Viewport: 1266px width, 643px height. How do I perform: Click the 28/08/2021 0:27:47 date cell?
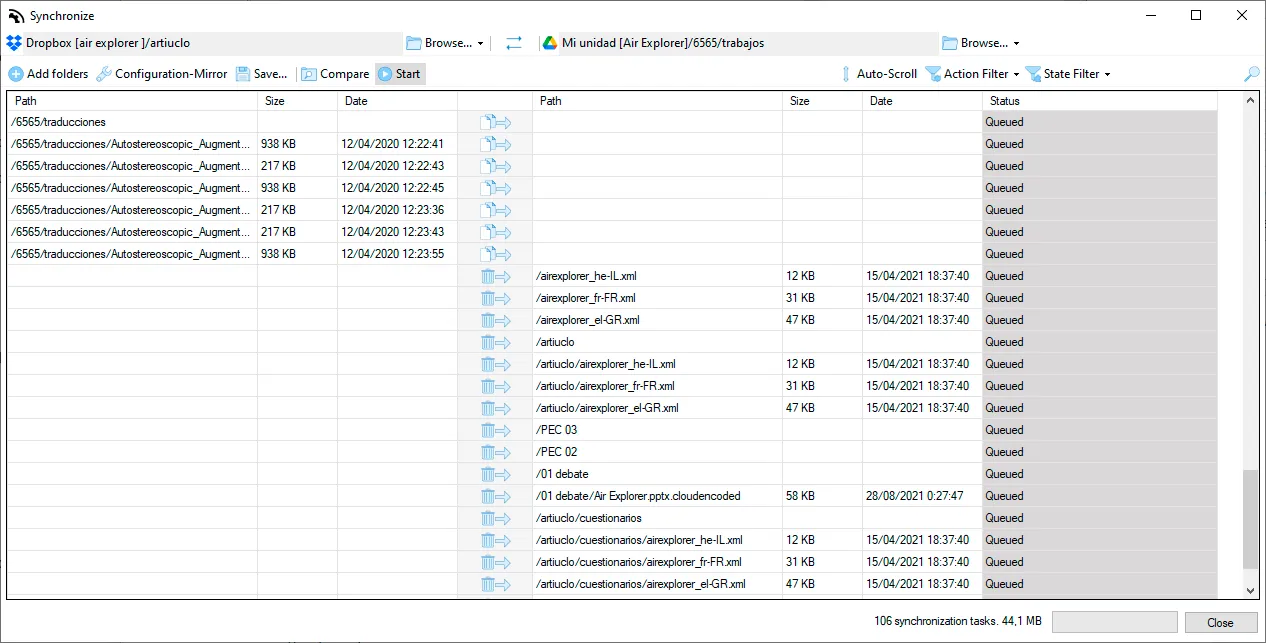pos(922,496)
